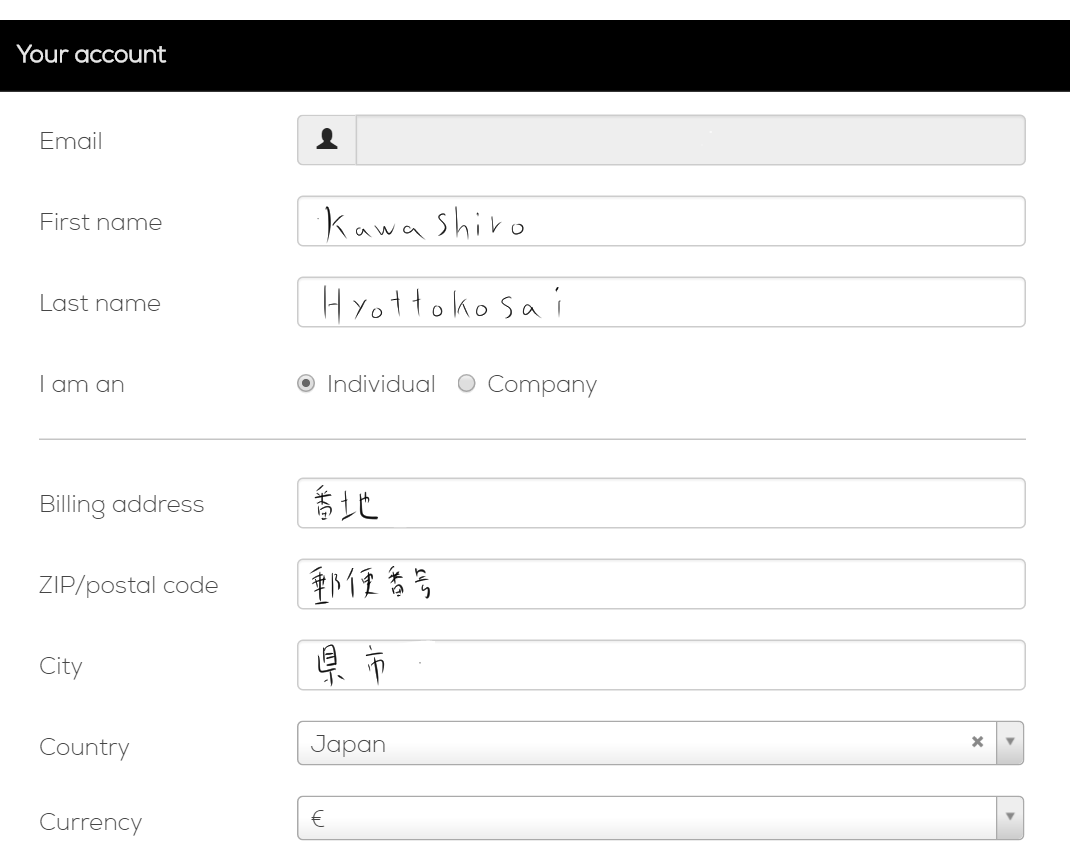Select the Company radio button
Image resolution: width=1072 pixels, height=866 pixels.
pyautogui.click(x=466, y=384)
